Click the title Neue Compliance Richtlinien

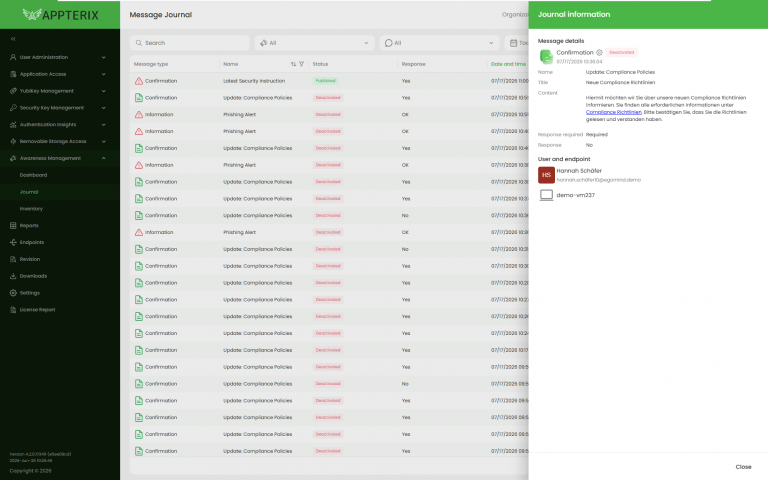pos(620,82)
